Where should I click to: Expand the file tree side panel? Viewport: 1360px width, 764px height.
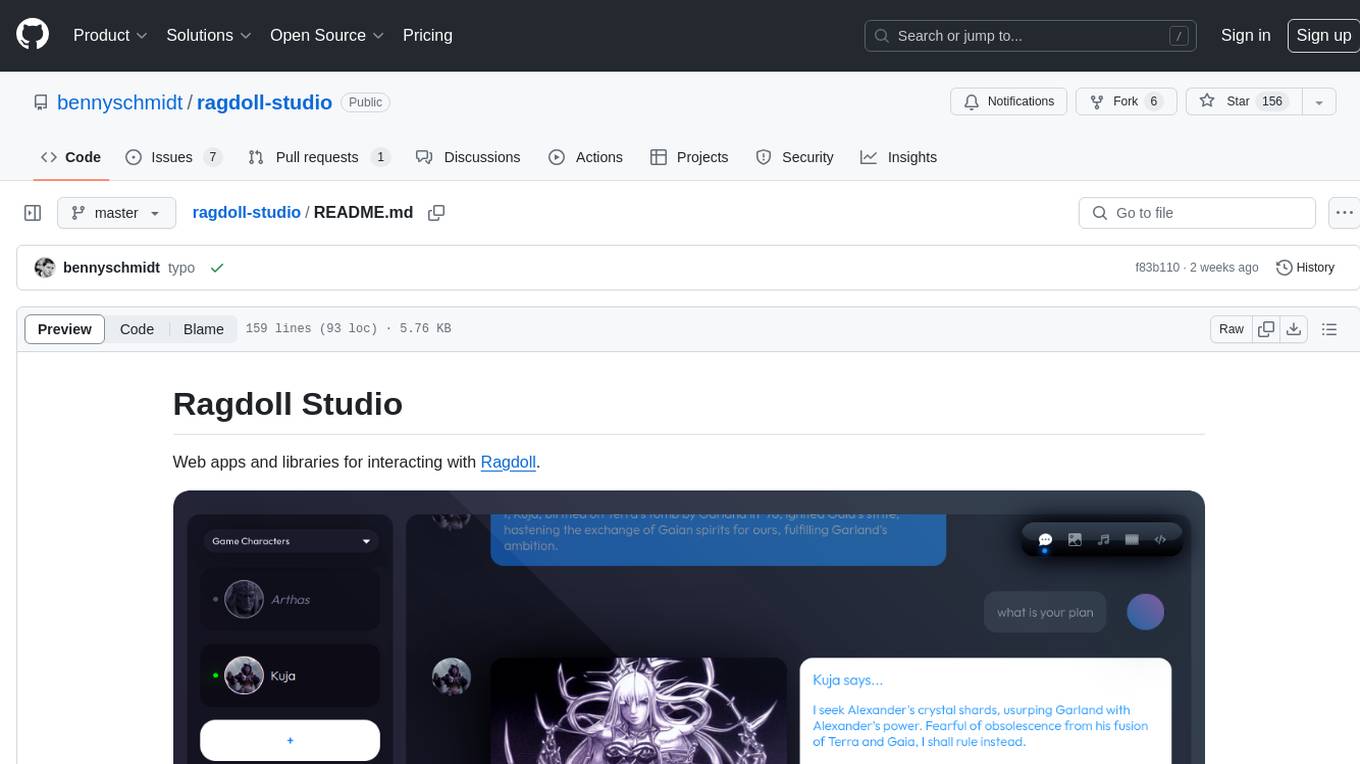33,213
